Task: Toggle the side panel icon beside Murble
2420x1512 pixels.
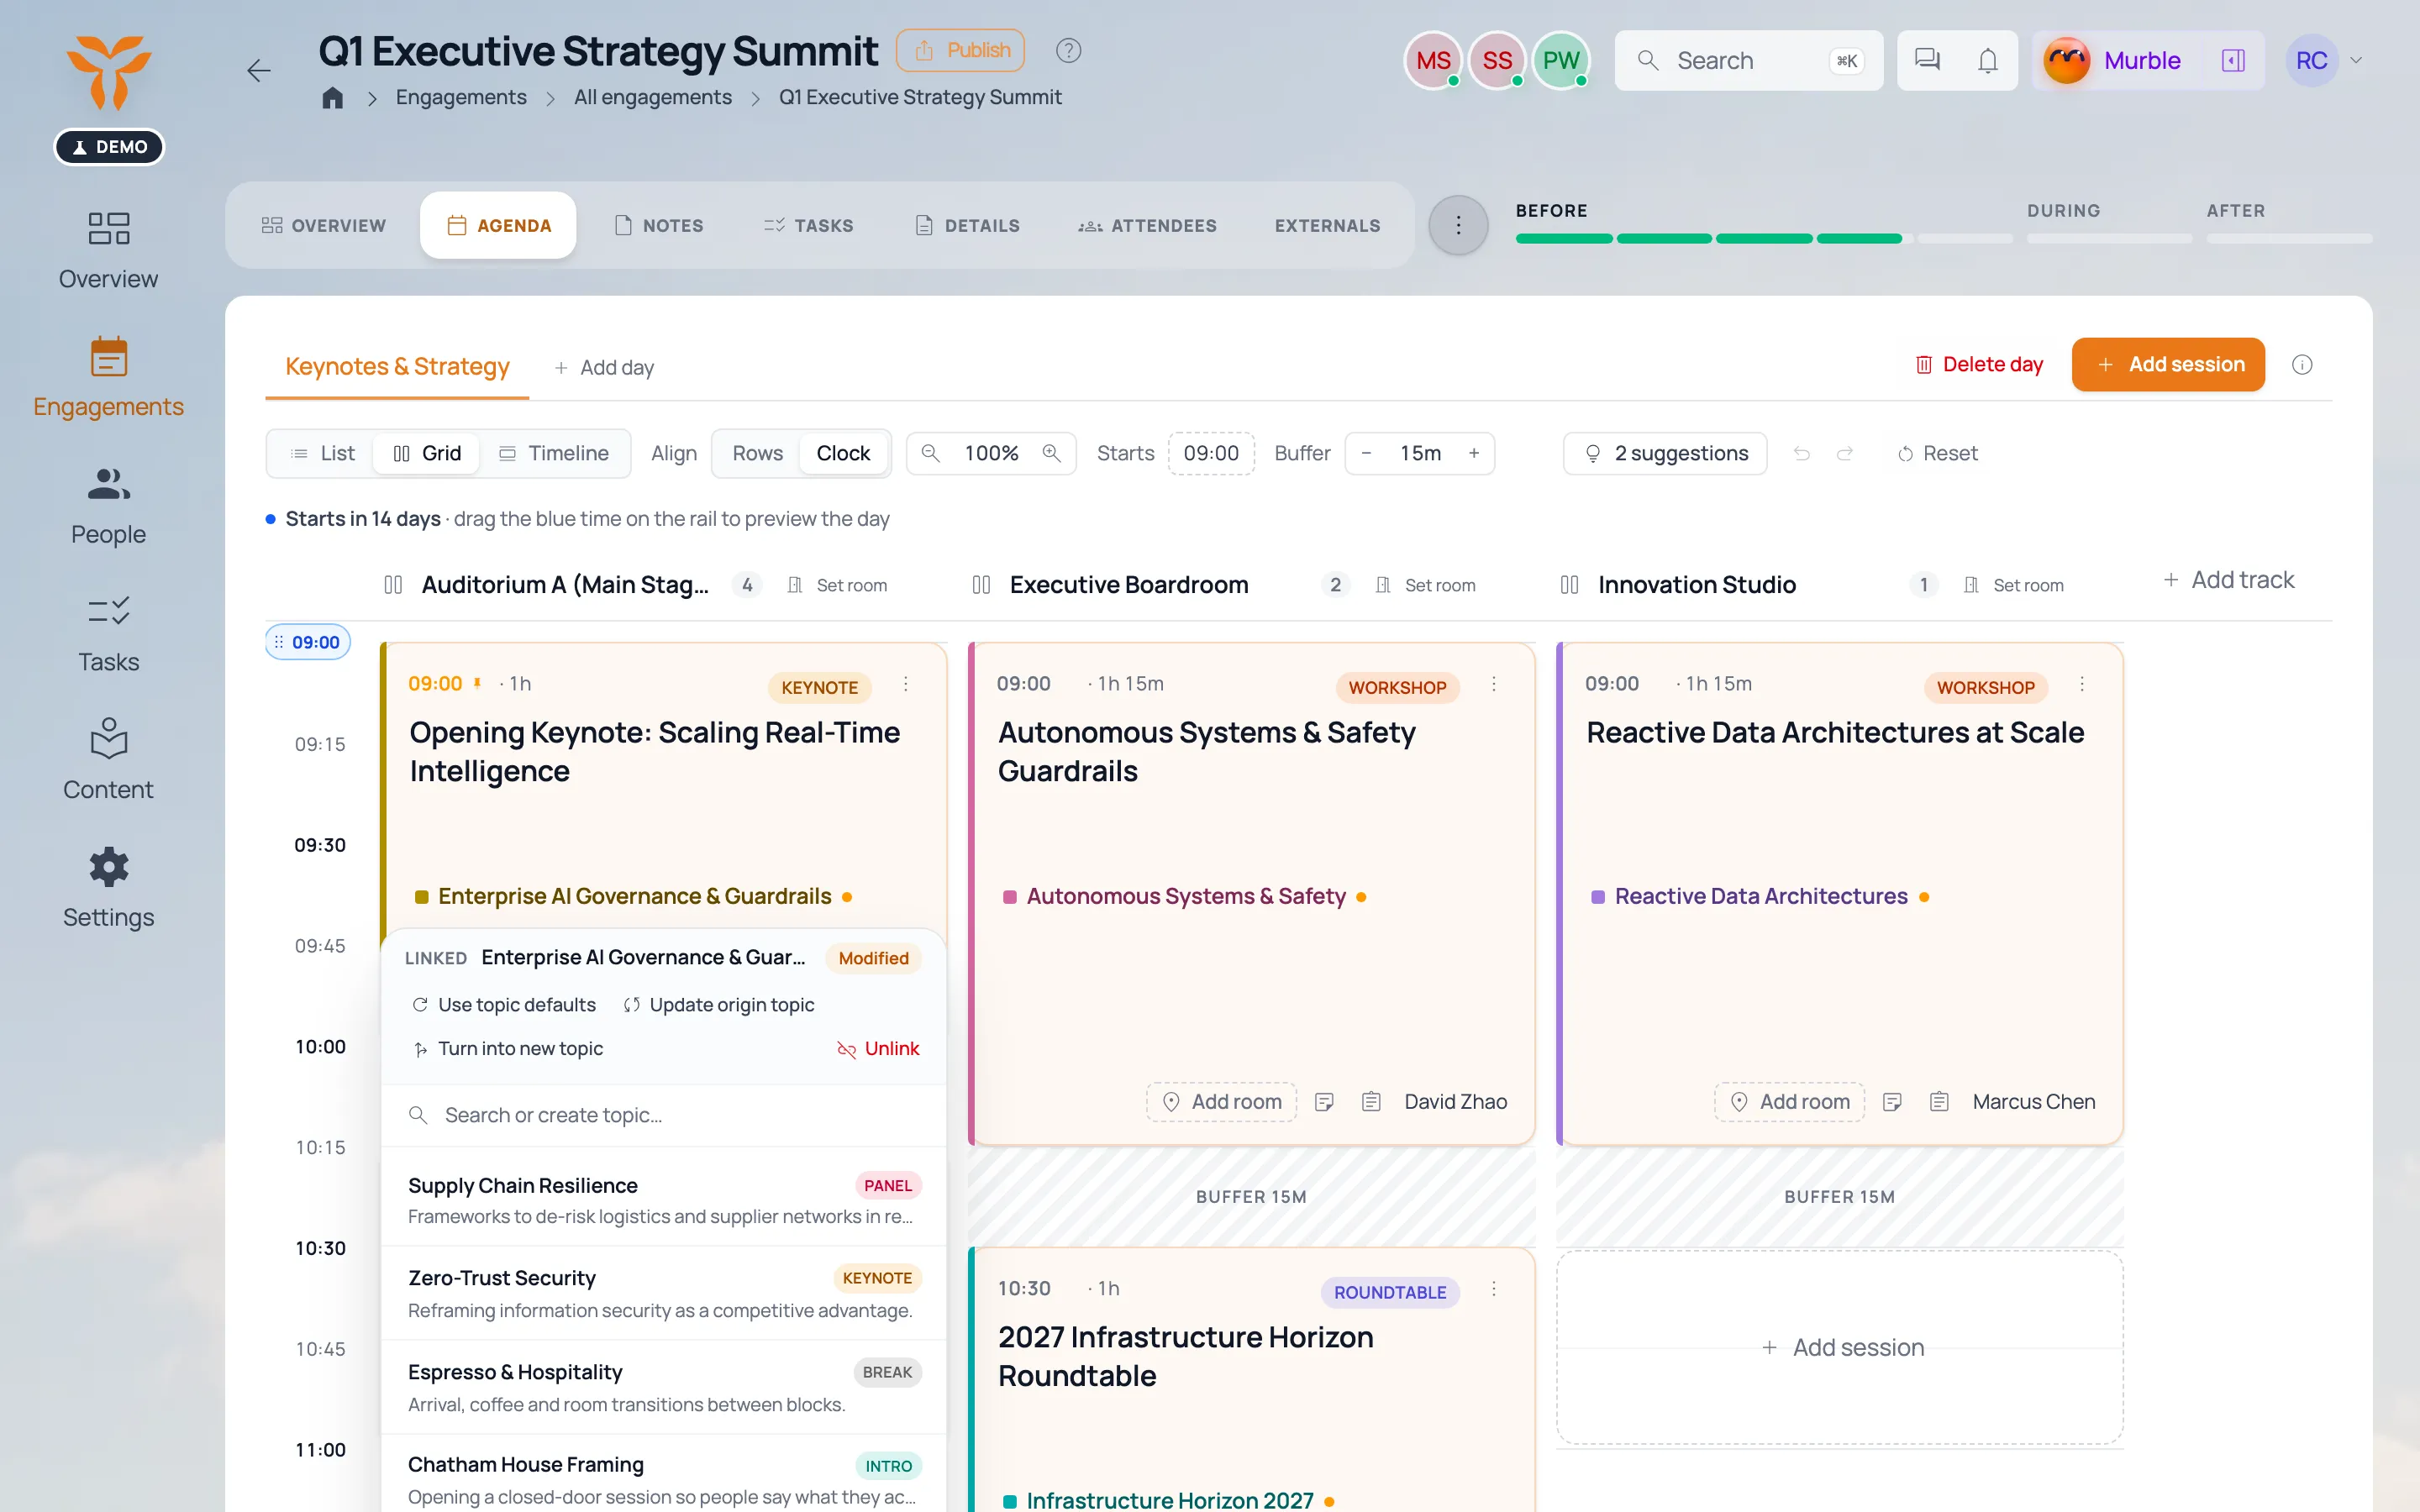Action: tap(2233, 60)
